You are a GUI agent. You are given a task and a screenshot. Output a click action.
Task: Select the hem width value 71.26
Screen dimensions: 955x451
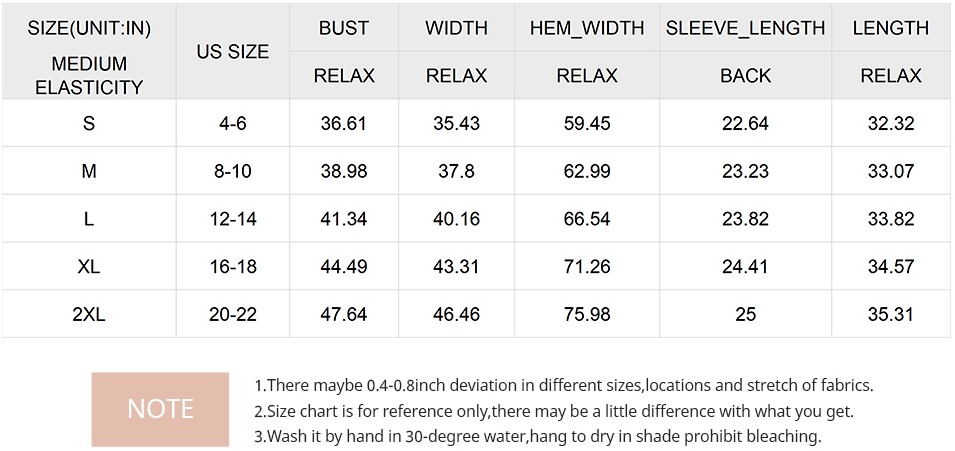587,266
